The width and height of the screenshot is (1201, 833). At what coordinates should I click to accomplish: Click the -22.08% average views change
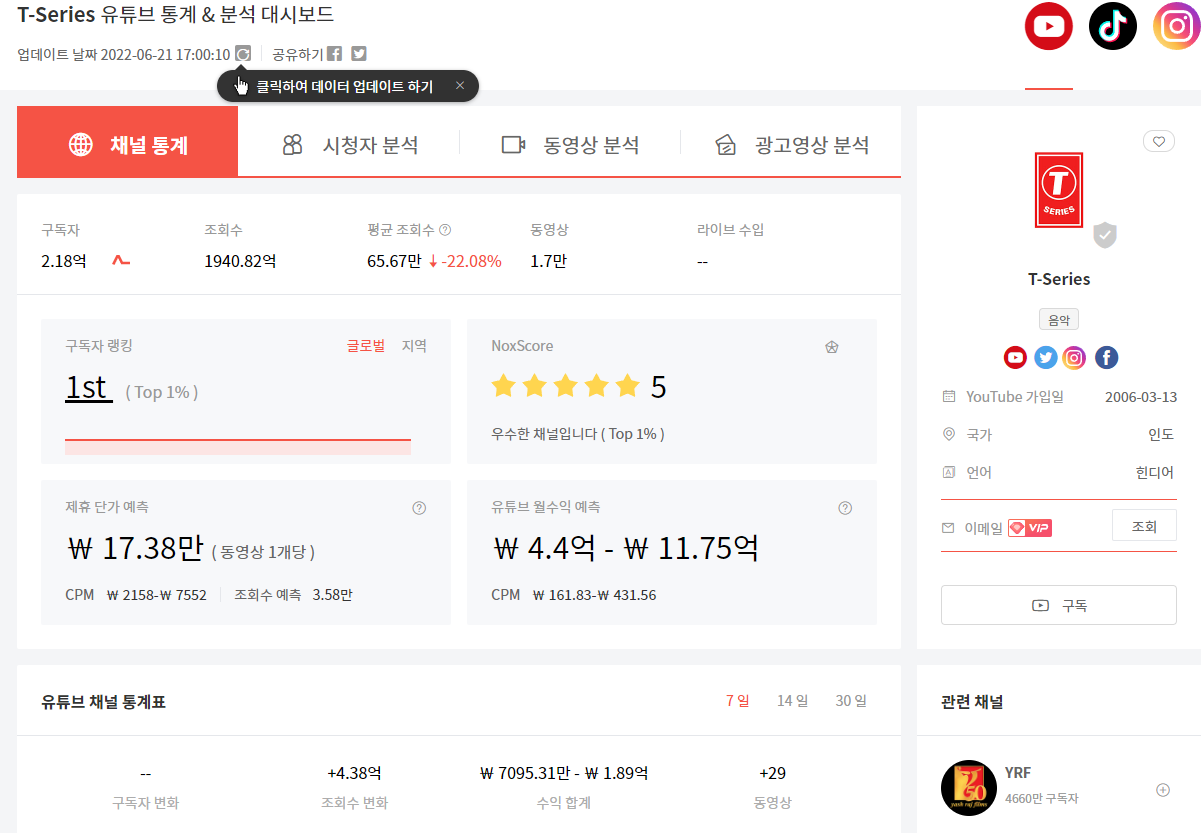[465, 262]
